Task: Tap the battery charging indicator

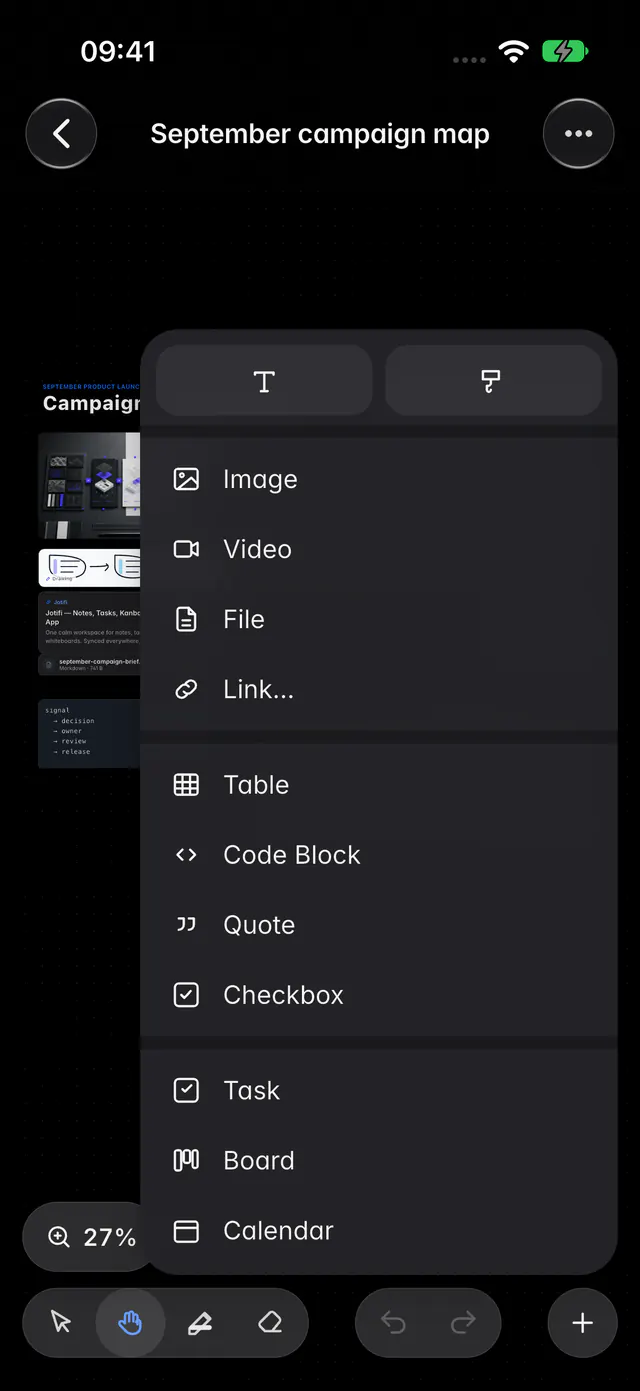Action: coord(566,52)
